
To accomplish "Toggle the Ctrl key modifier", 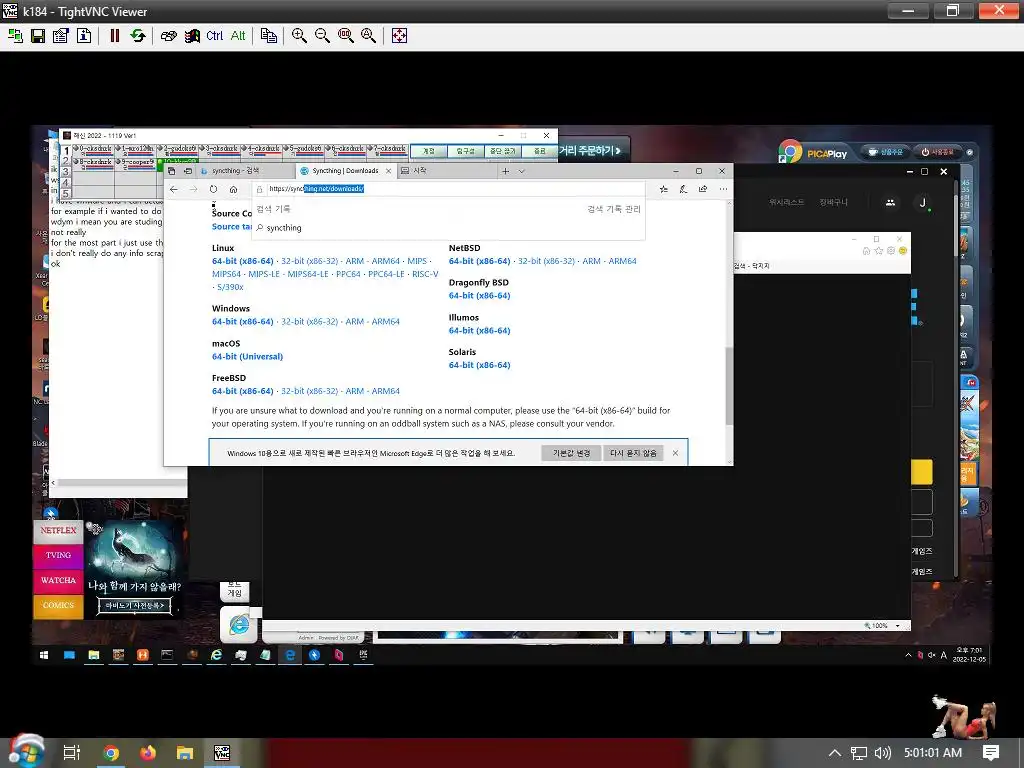I will point(214,36).
